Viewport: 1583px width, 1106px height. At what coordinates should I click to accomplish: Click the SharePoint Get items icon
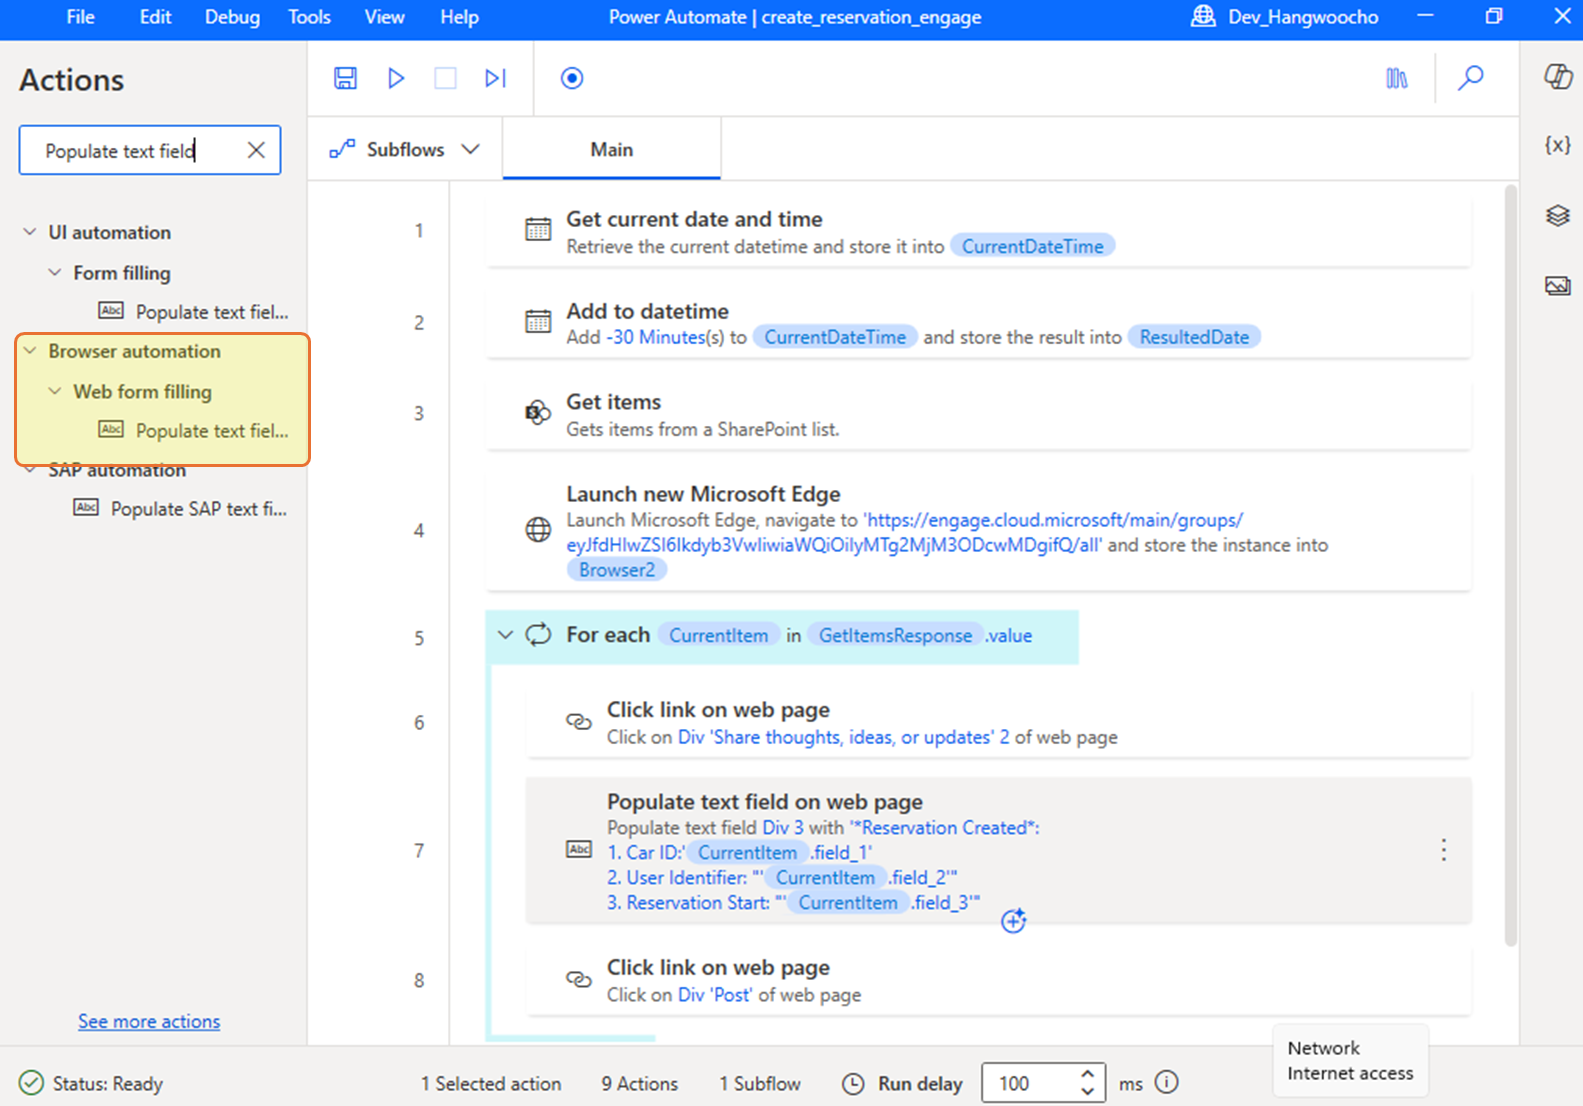tap(538, 412)
